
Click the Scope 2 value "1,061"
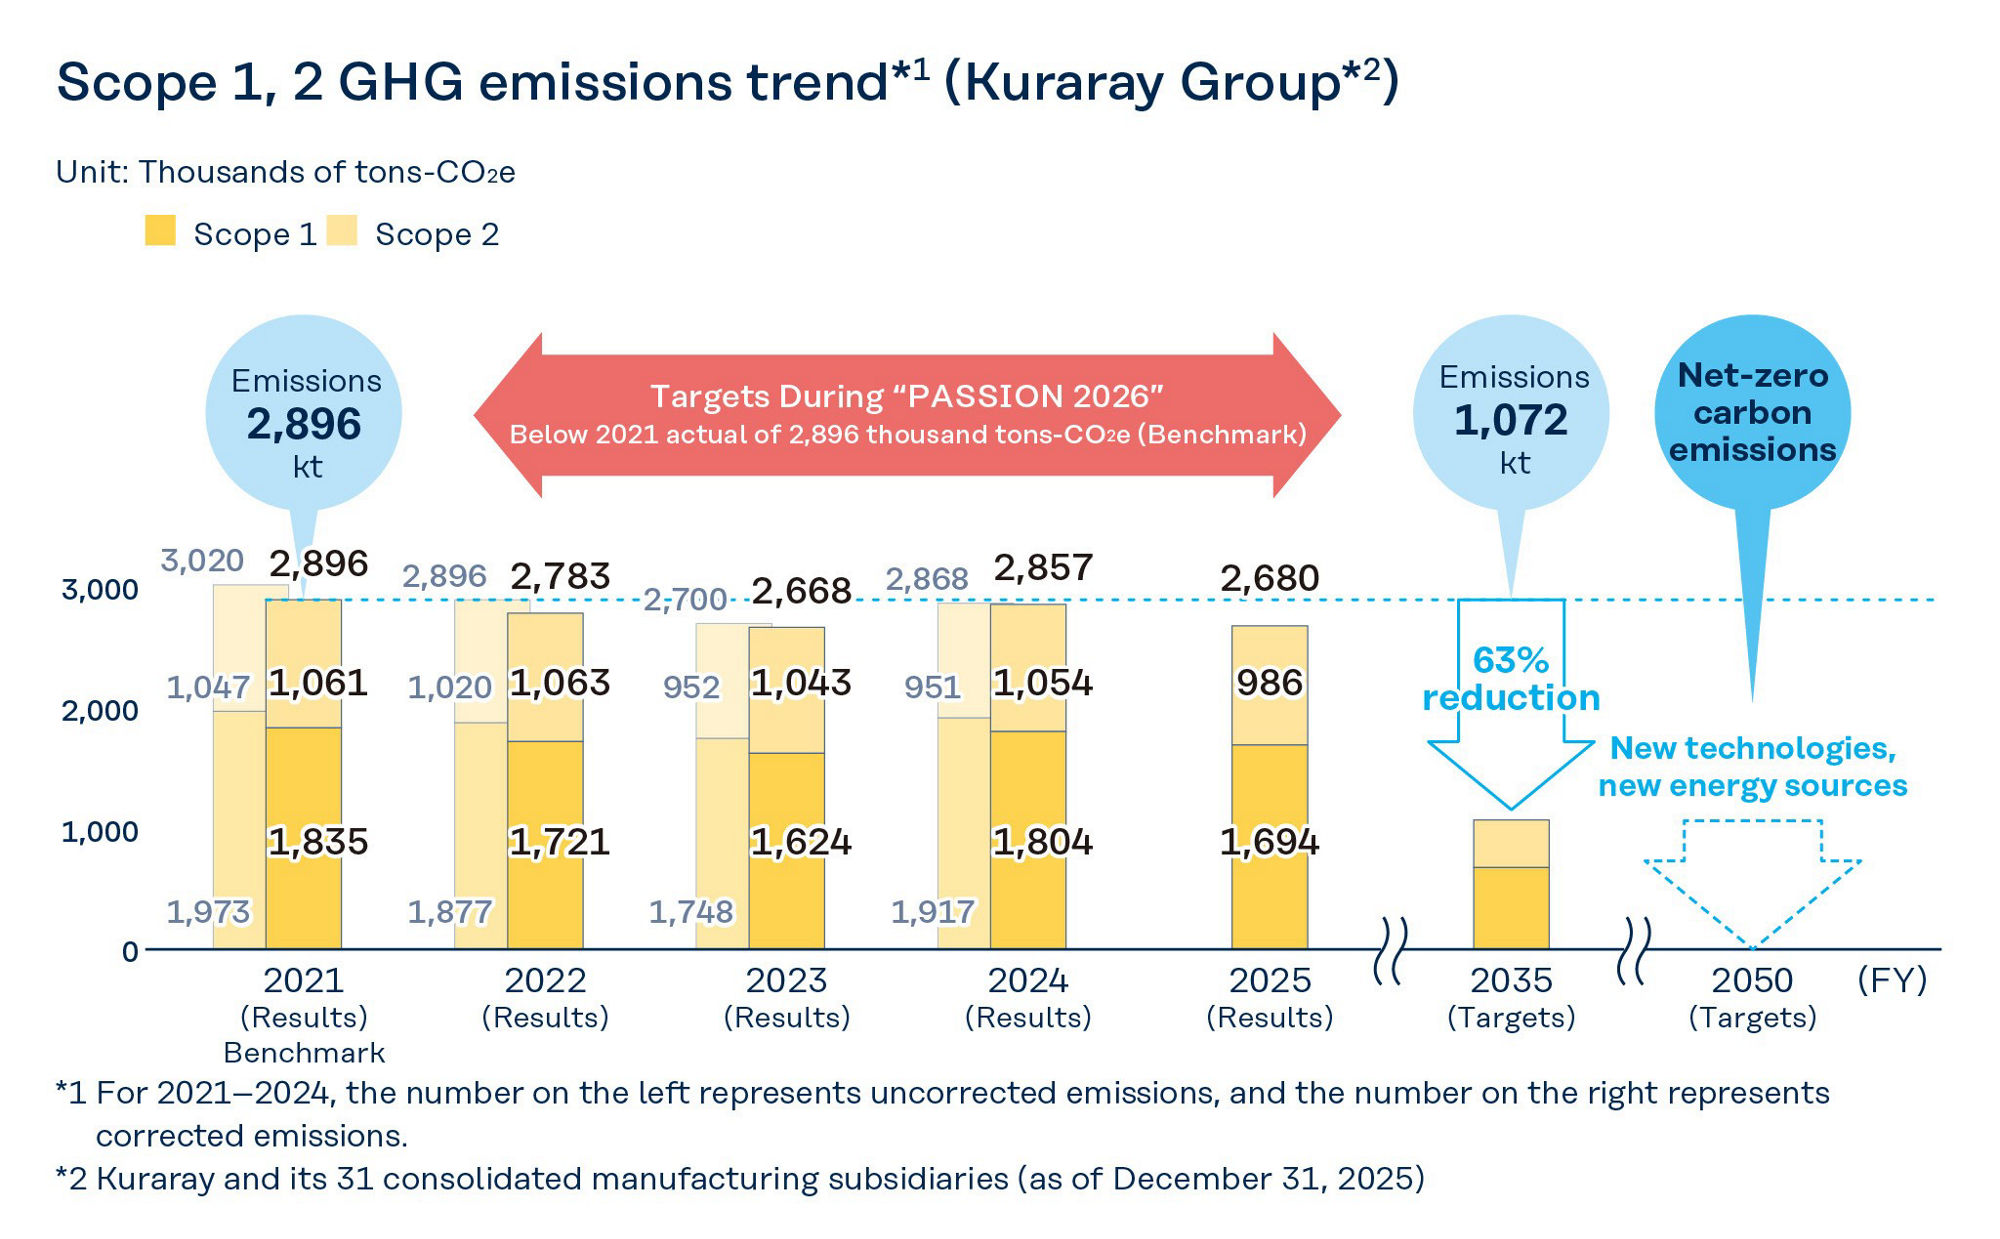click(318, 683)
